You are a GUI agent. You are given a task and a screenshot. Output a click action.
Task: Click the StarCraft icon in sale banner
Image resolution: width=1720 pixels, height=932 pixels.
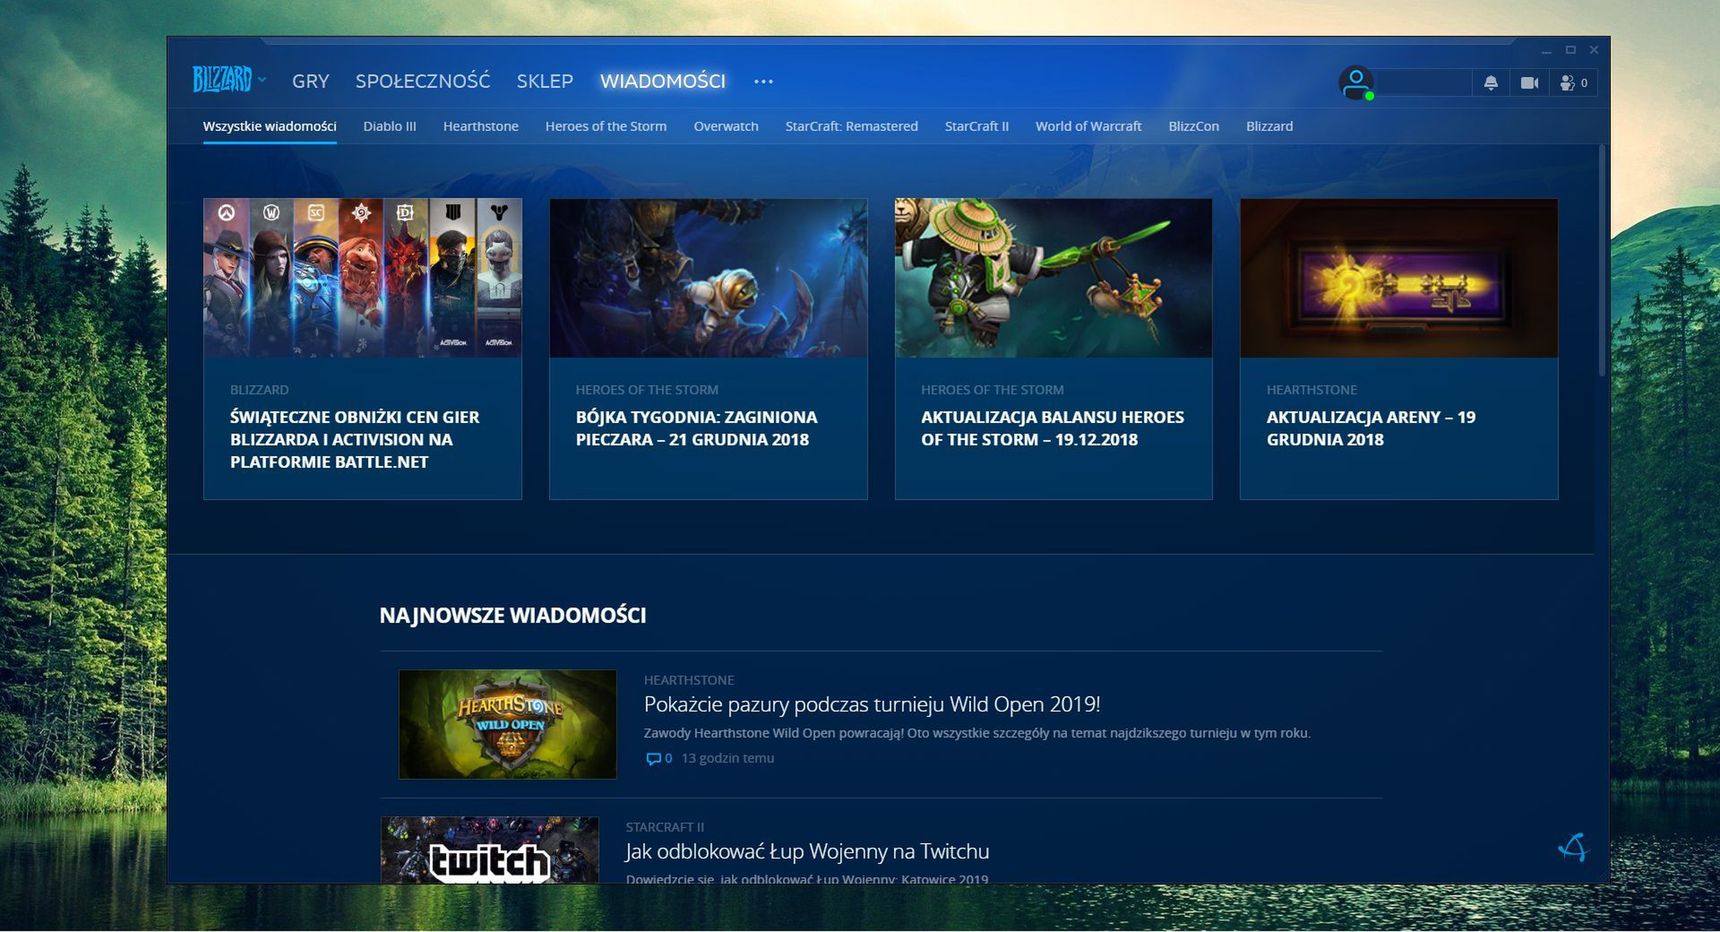316,212
